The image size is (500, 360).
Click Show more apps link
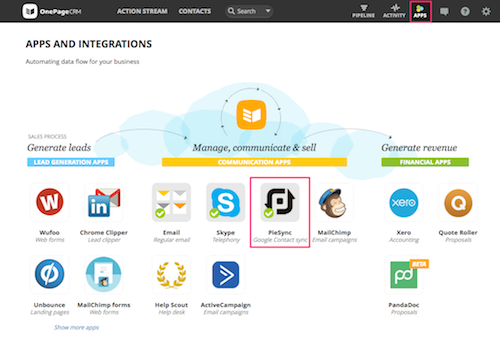tap(77, 327)
